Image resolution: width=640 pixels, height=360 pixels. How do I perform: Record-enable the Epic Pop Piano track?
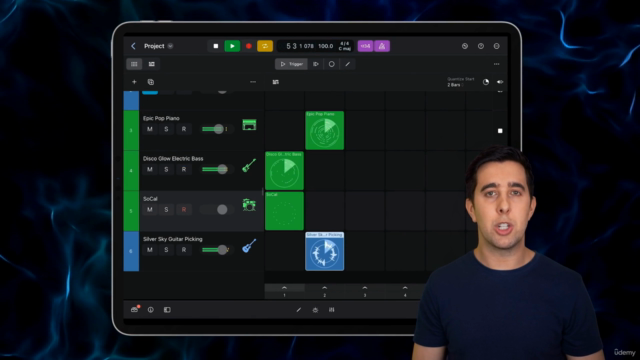[184, 129]
